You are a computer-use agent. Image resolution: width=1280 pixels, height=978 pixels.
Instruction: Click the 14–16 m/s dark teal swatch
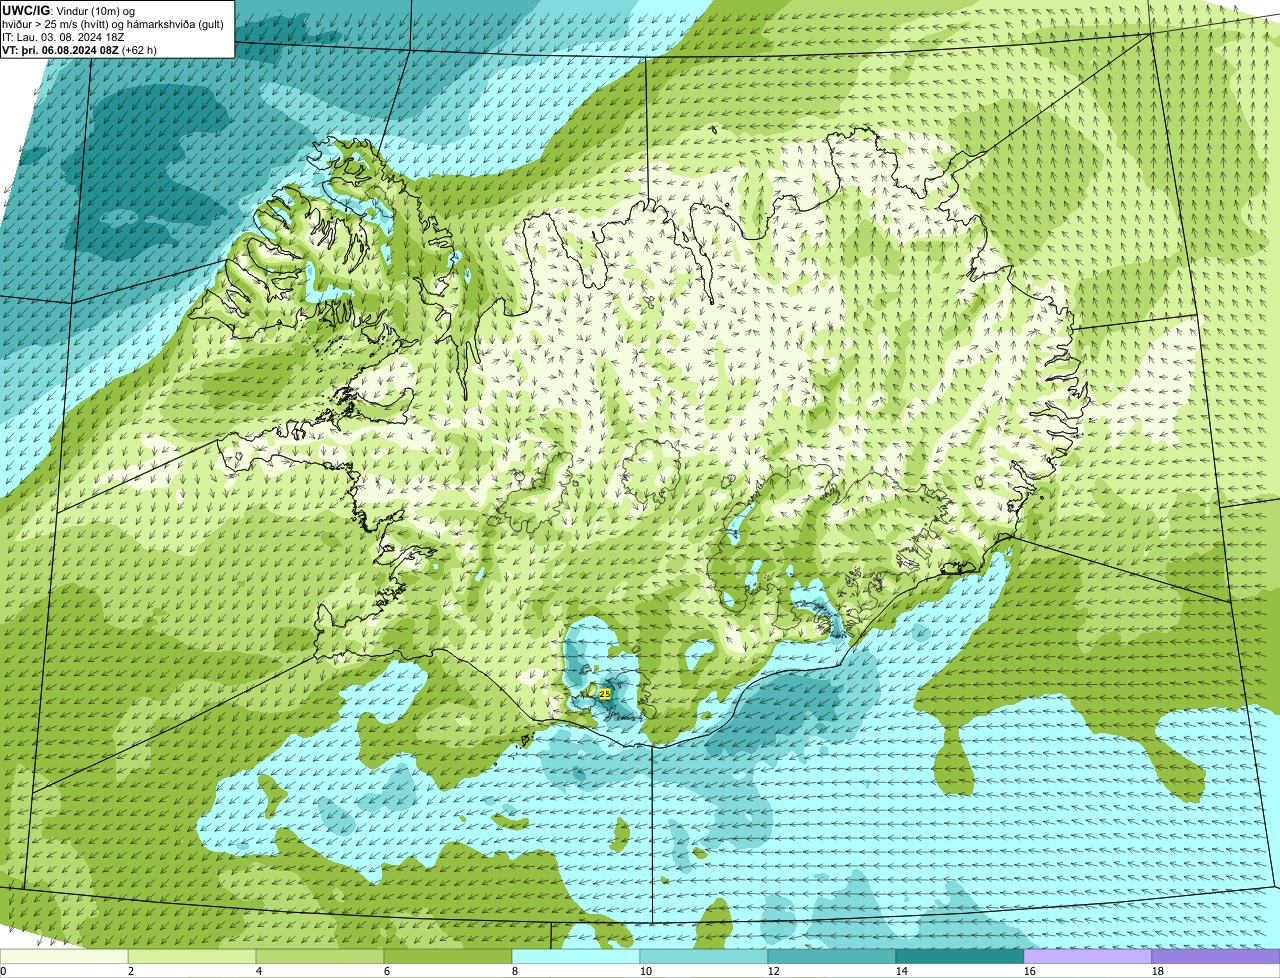(x=960, y=956)
